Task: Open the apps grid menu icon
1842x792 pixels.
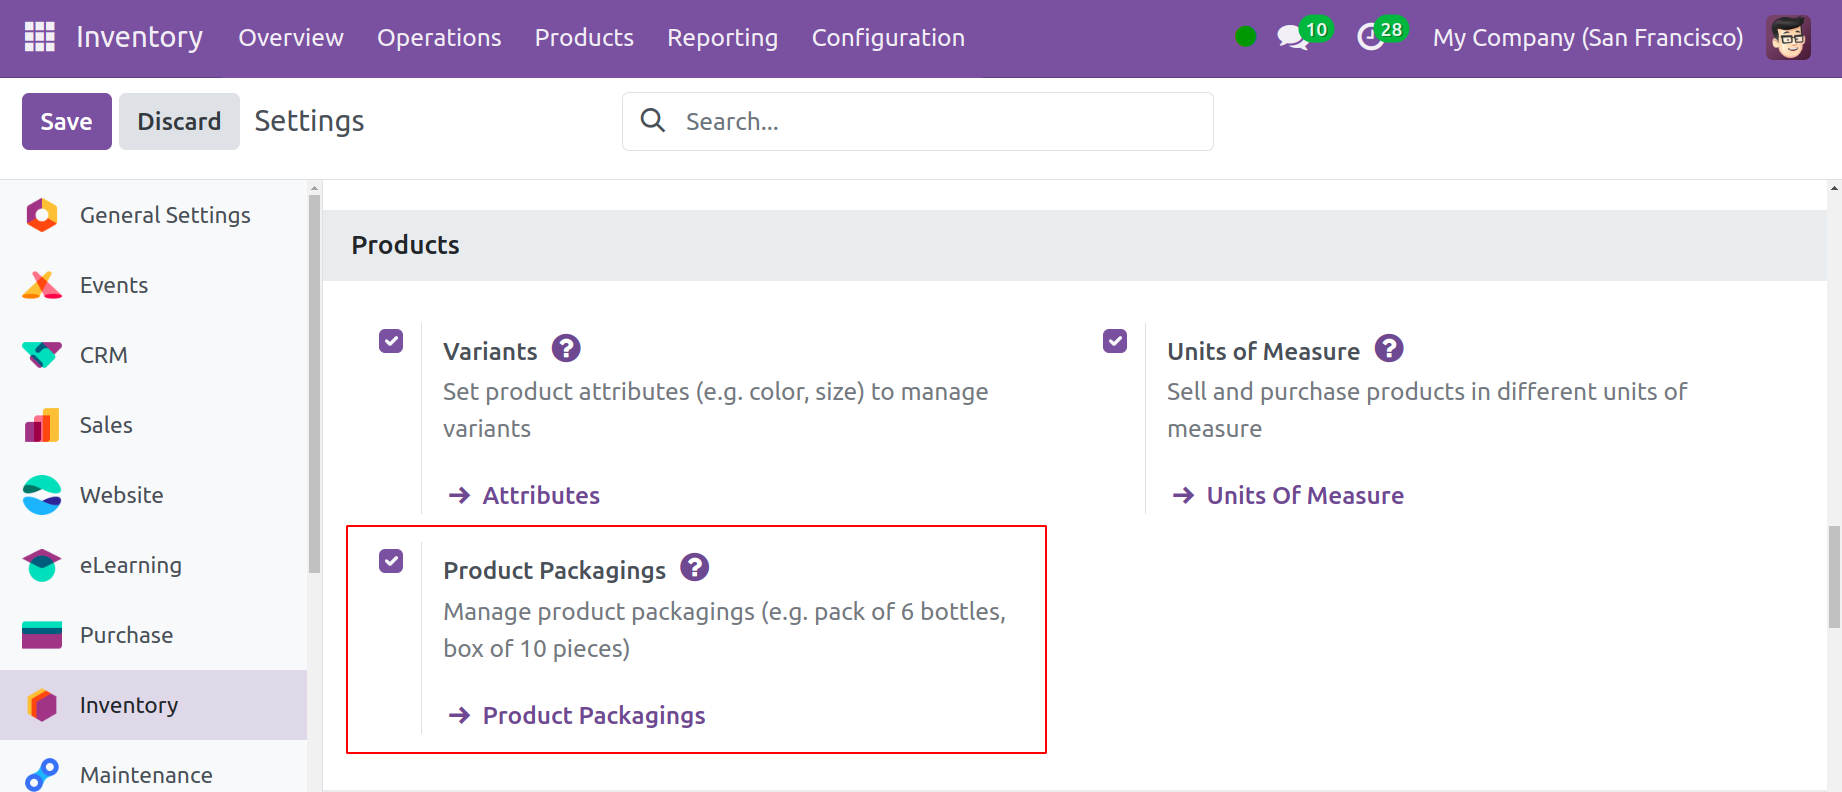Action: (39, 37)
